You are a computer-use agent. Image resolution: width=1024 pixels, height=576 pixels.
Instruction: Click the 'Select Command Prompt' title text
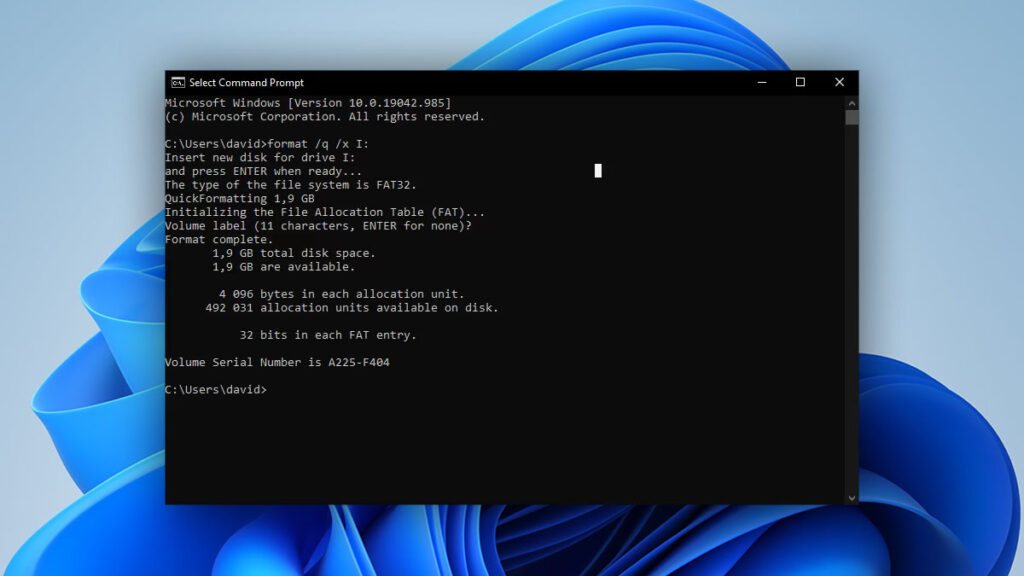click(246, 83)
